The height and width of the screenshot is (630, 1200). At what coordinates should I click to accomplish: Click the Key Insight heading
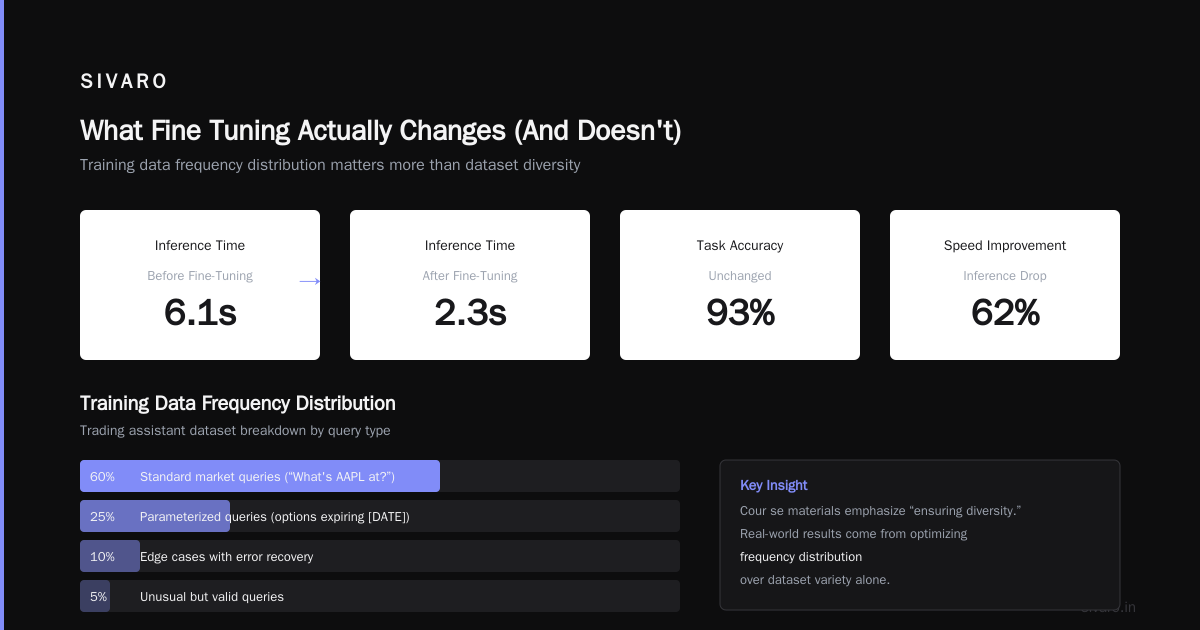774,485
